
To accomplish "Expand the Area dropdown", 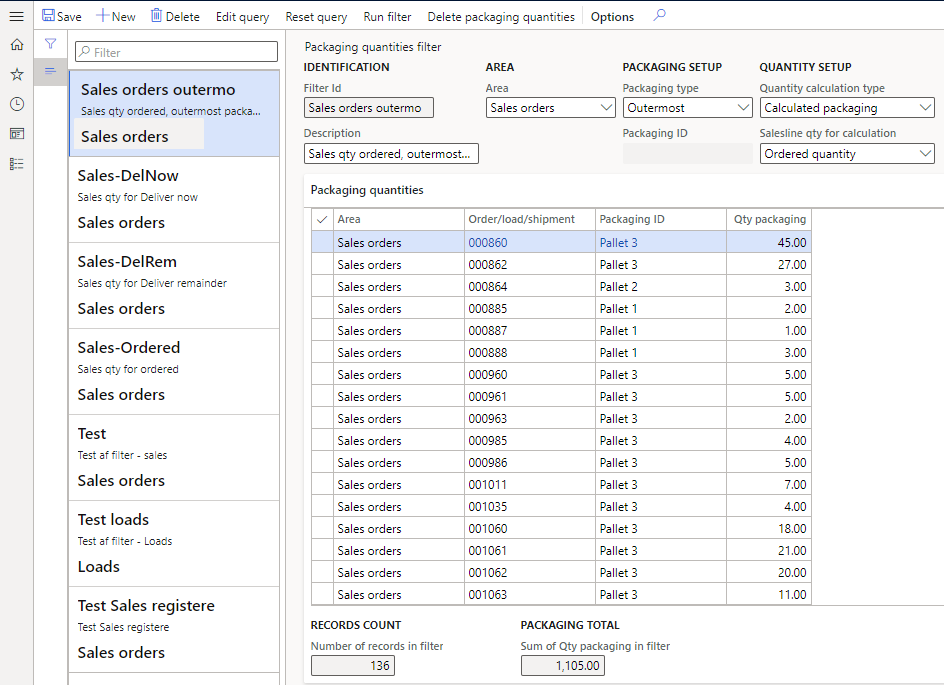I will [606, 108].
